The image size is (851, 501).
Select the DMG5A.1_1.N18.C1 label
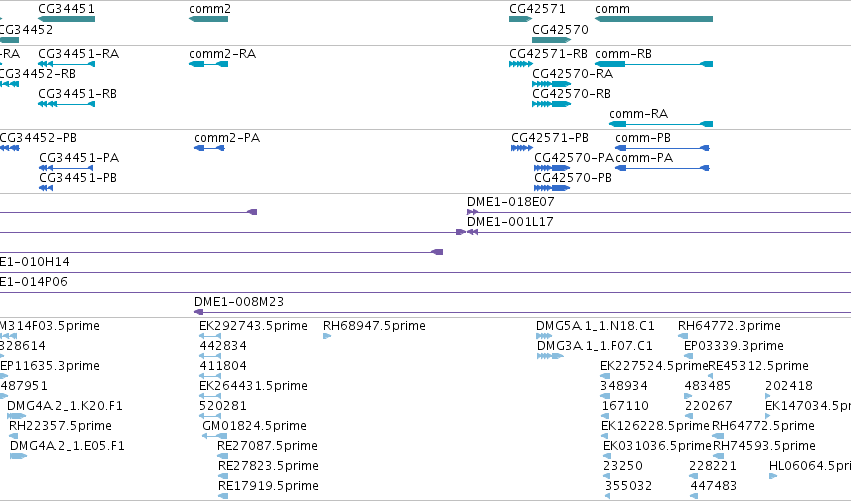595,326
